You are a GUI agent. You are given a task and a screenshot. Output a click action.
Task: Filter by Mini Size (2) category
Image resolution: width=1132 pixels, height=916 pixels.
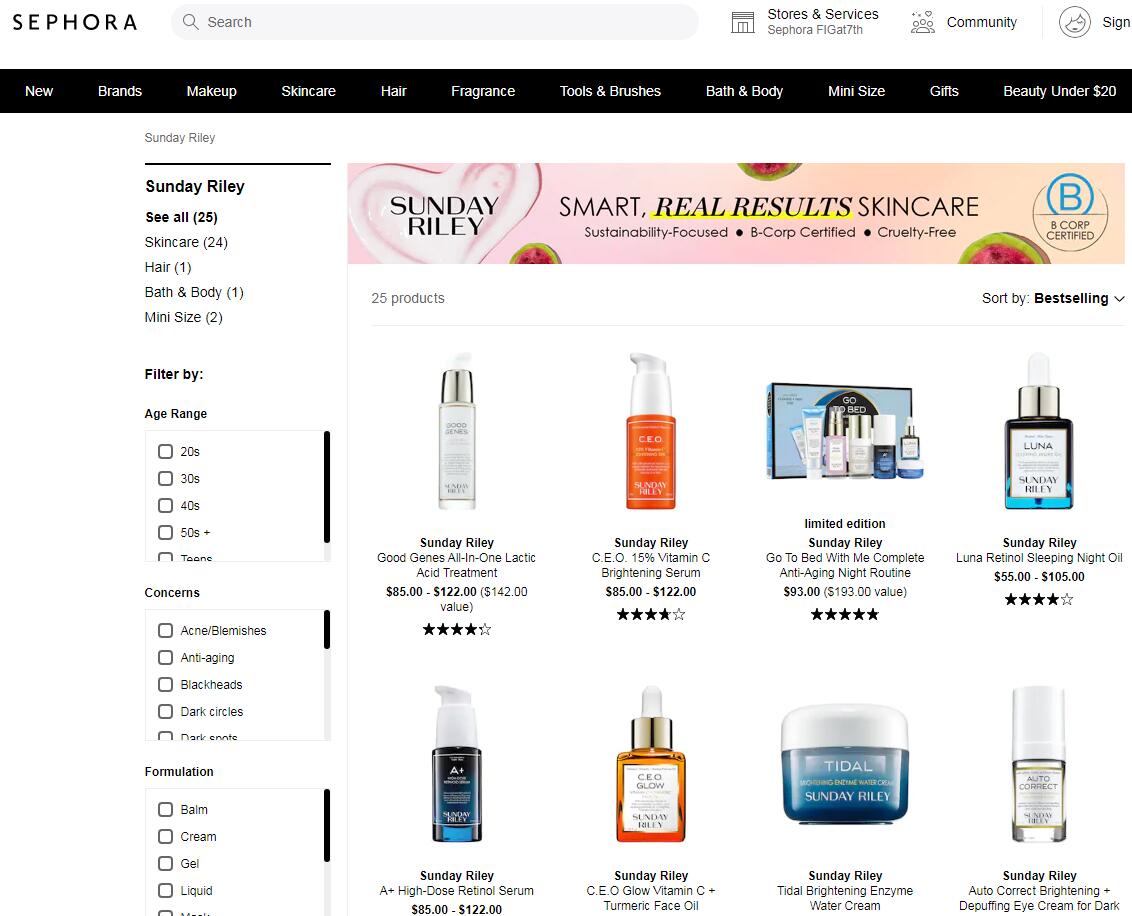[x=184, y=317]
